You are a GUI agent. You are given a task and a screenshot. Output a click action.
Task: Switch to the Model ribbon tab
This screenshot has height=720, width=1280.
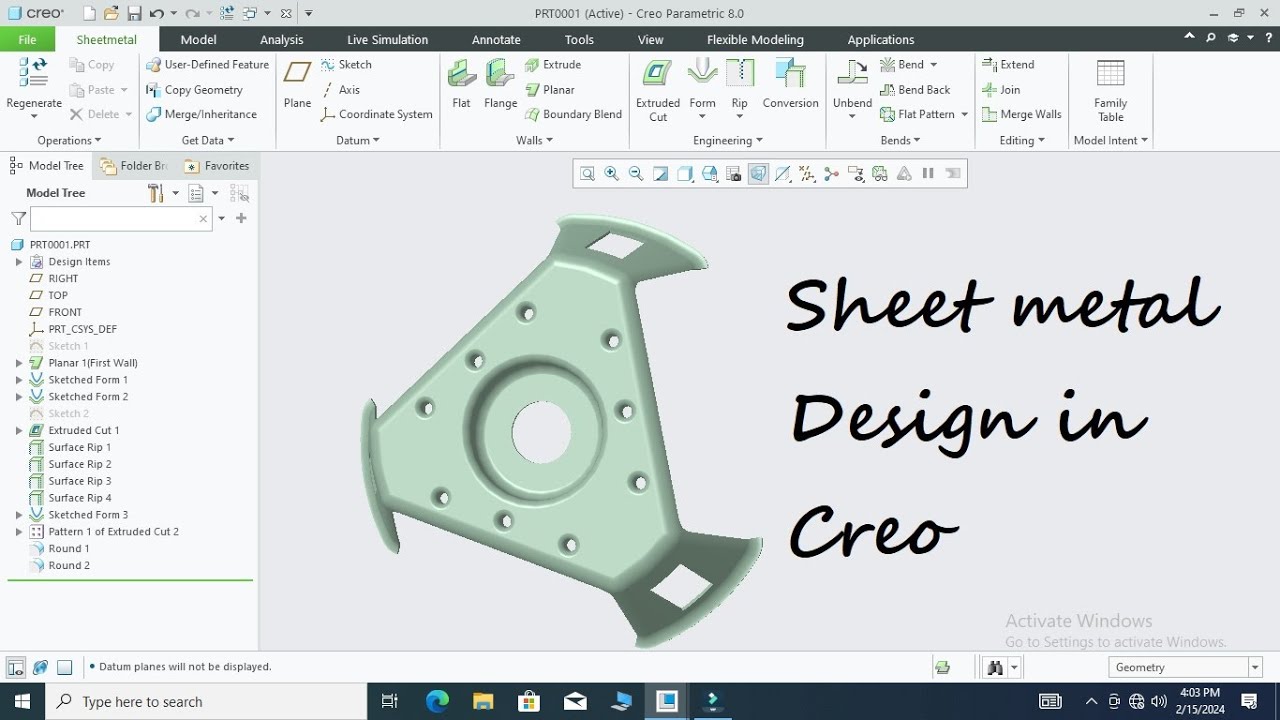198,40
